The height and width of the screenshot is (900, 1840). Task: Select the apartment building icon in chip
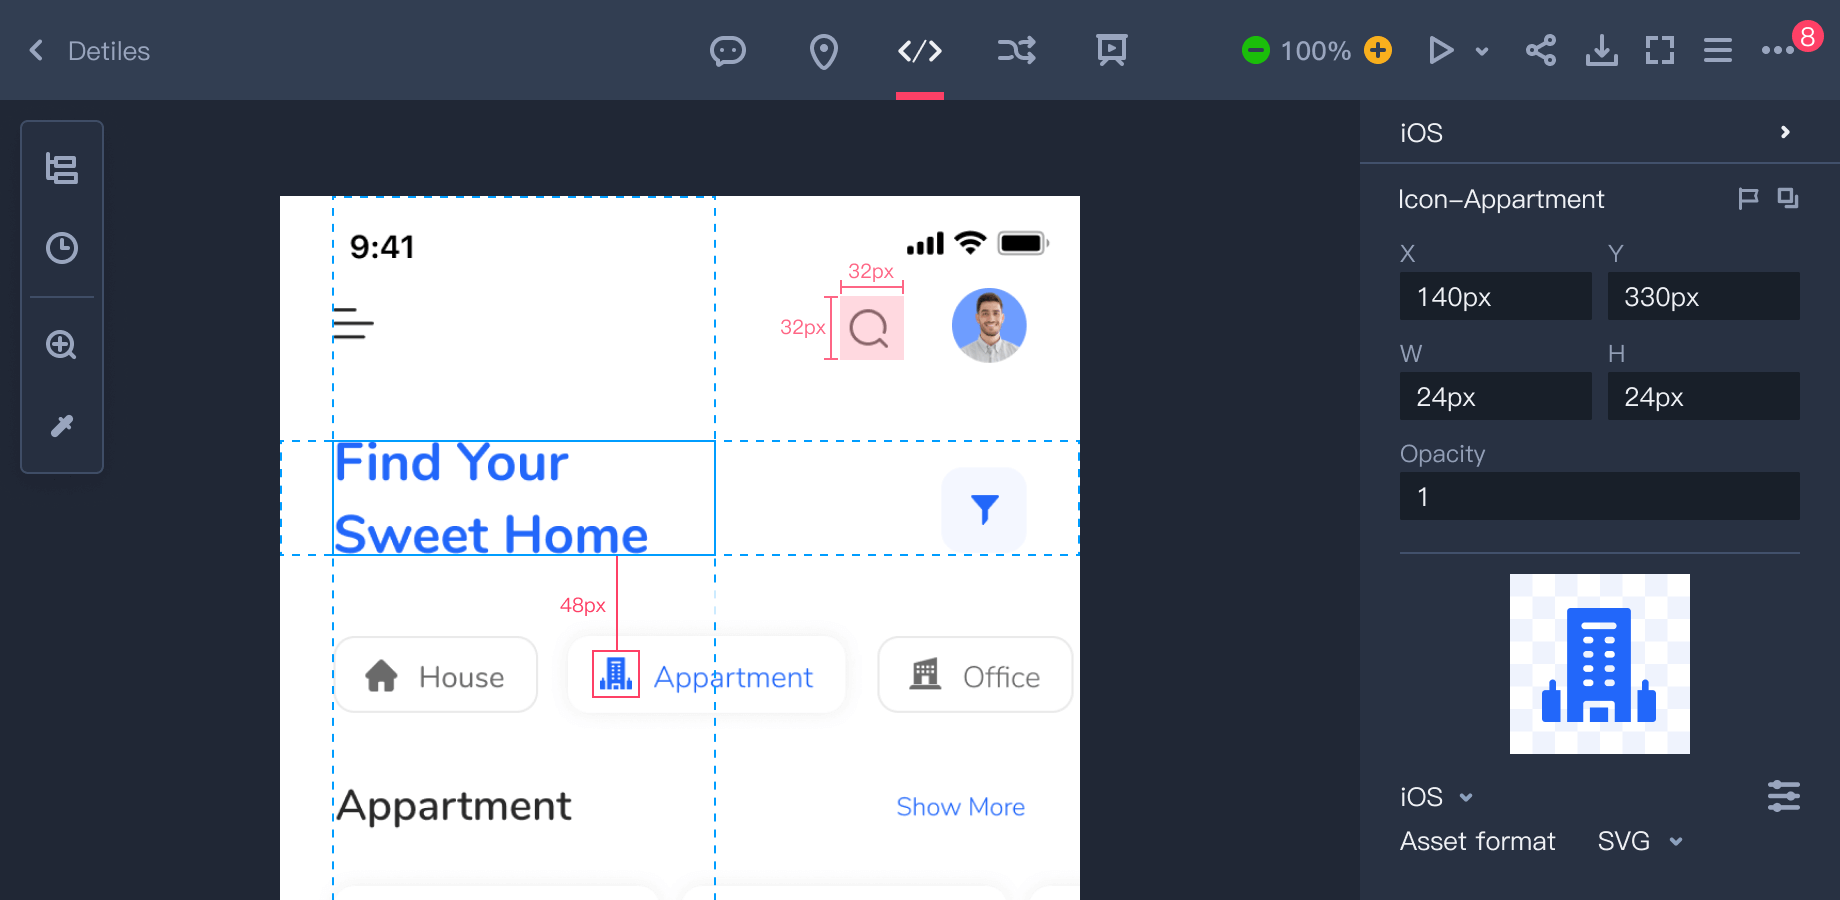tap(616, 674)
